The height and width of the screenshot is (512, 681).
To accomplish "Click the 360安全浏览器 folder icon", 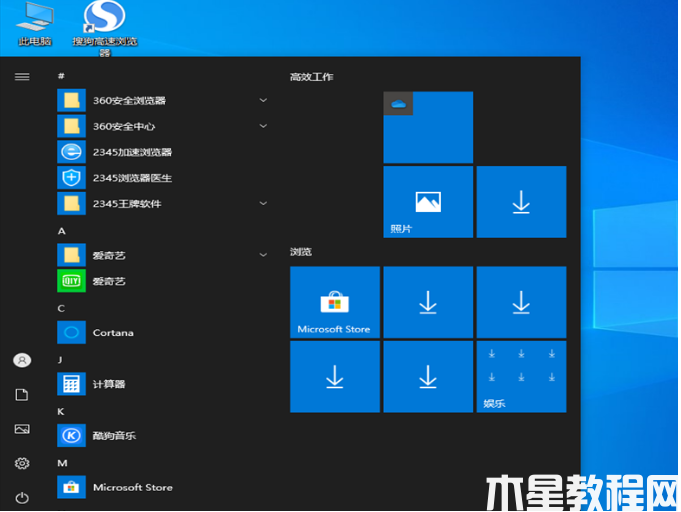I will (71, 100).
